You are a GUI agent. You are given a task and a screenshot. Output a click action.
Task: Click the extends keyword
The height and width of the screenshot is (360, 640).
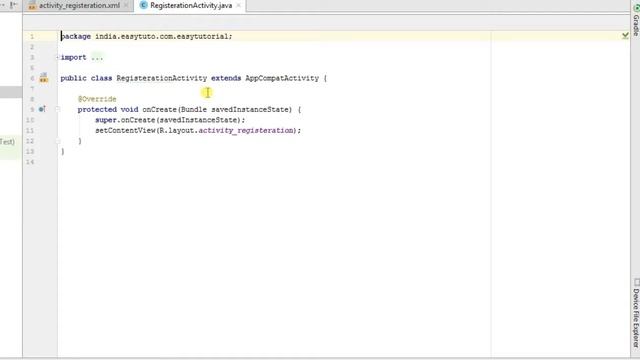[226, 78]
